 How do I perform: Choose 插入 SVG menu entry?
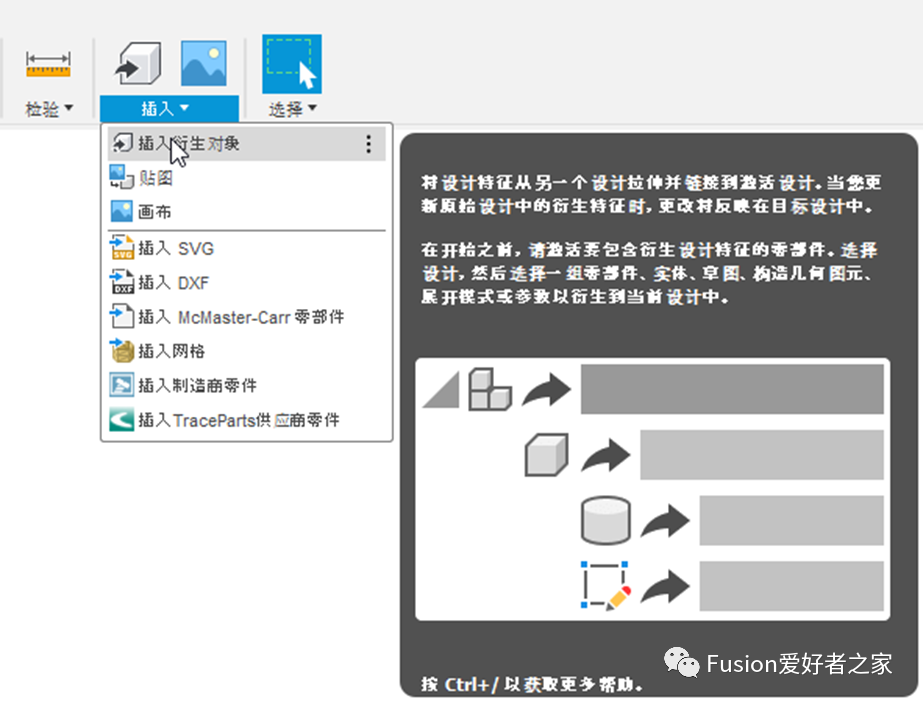pos(247,249)
